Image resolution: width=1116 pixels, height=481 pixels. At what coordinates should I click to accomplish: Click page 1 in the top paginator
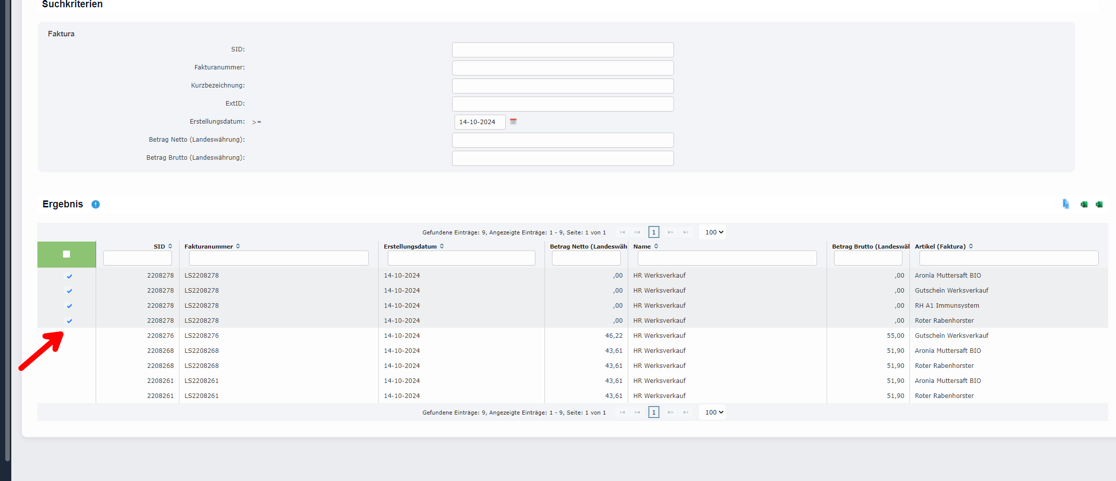pyautogui.click(x=653, y=232)
